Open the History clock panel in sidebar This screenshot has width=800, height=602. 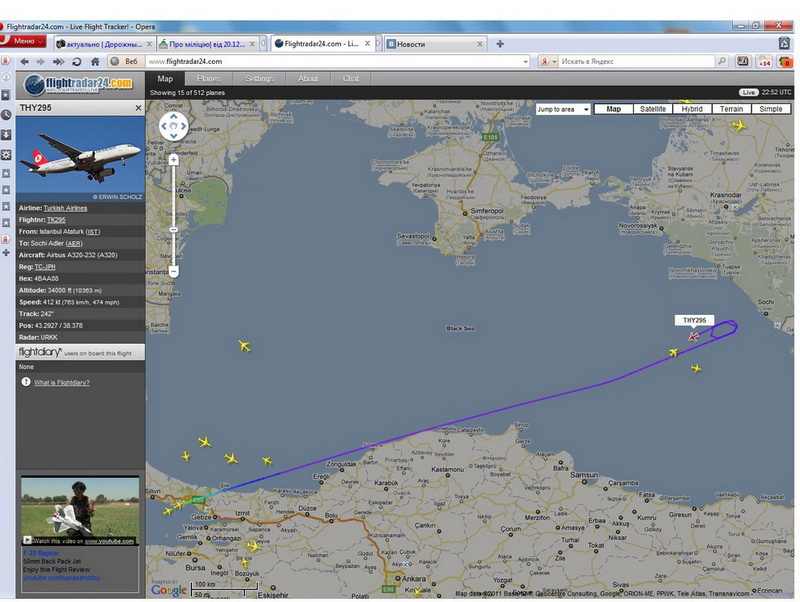click(x=6, y=115)
